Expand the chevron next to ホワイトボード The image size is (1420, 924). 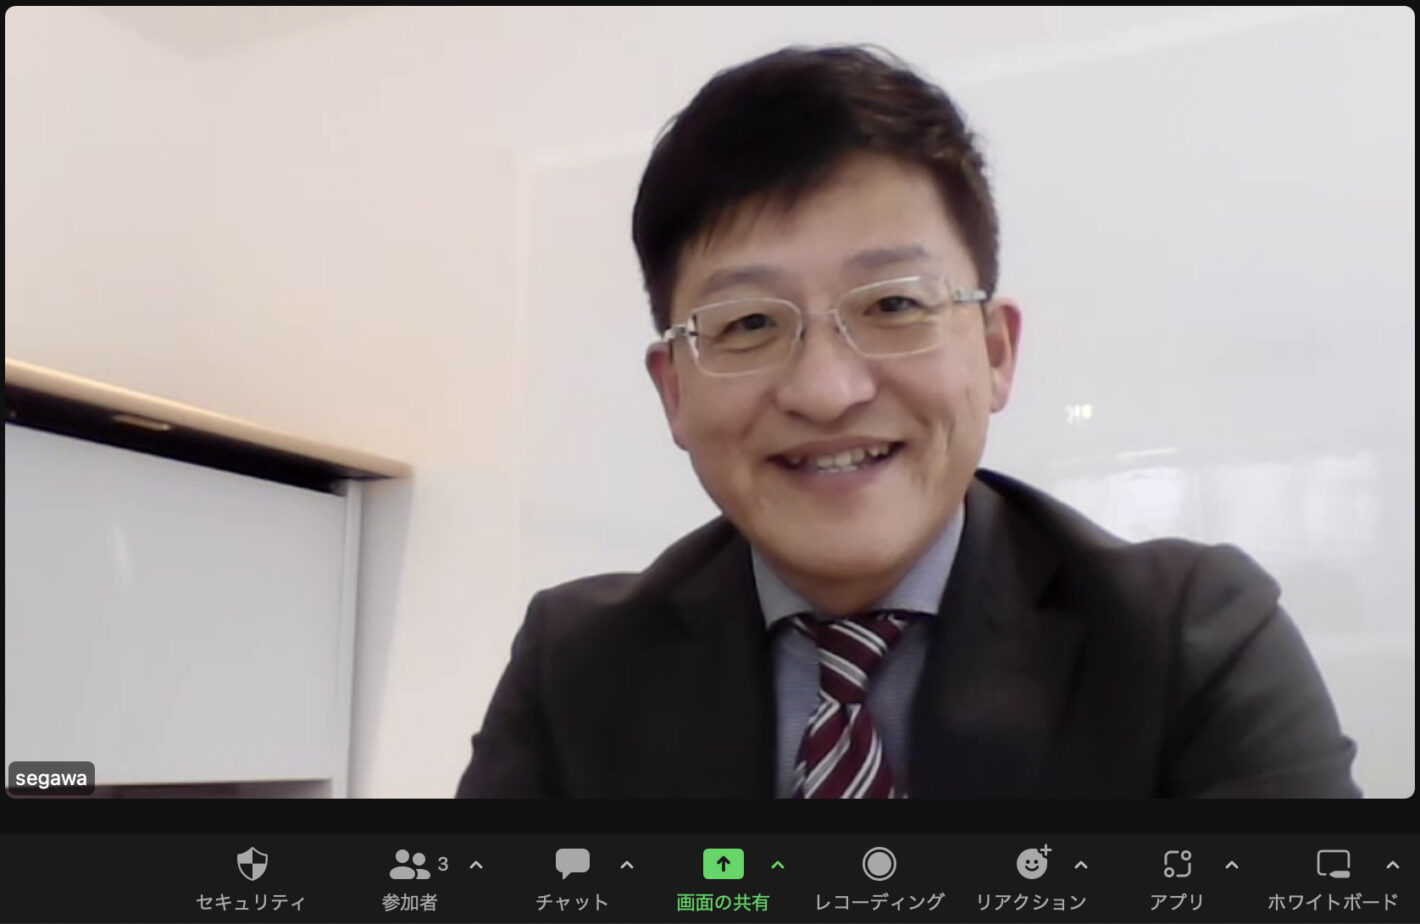pos(1392,865)
